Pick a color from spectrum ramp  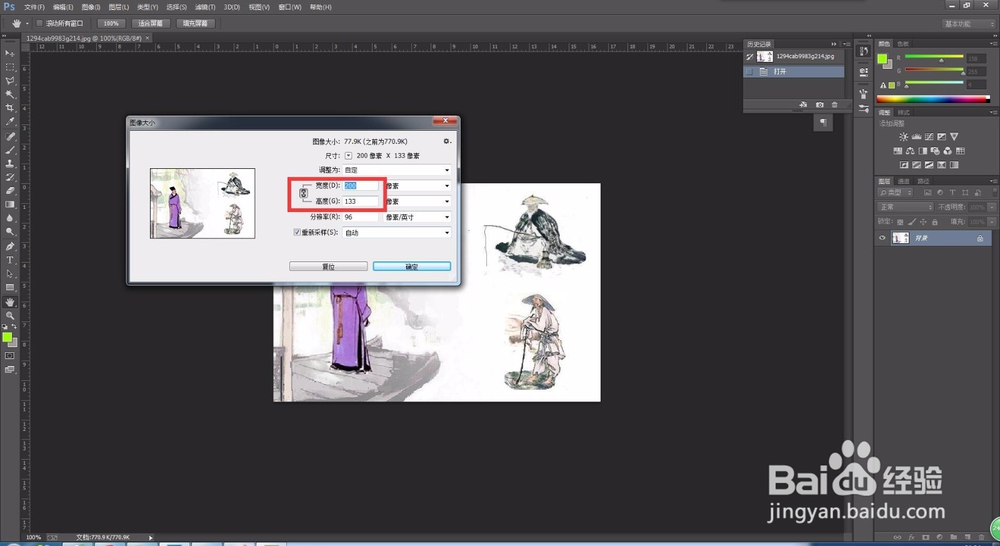pos(933,99)
